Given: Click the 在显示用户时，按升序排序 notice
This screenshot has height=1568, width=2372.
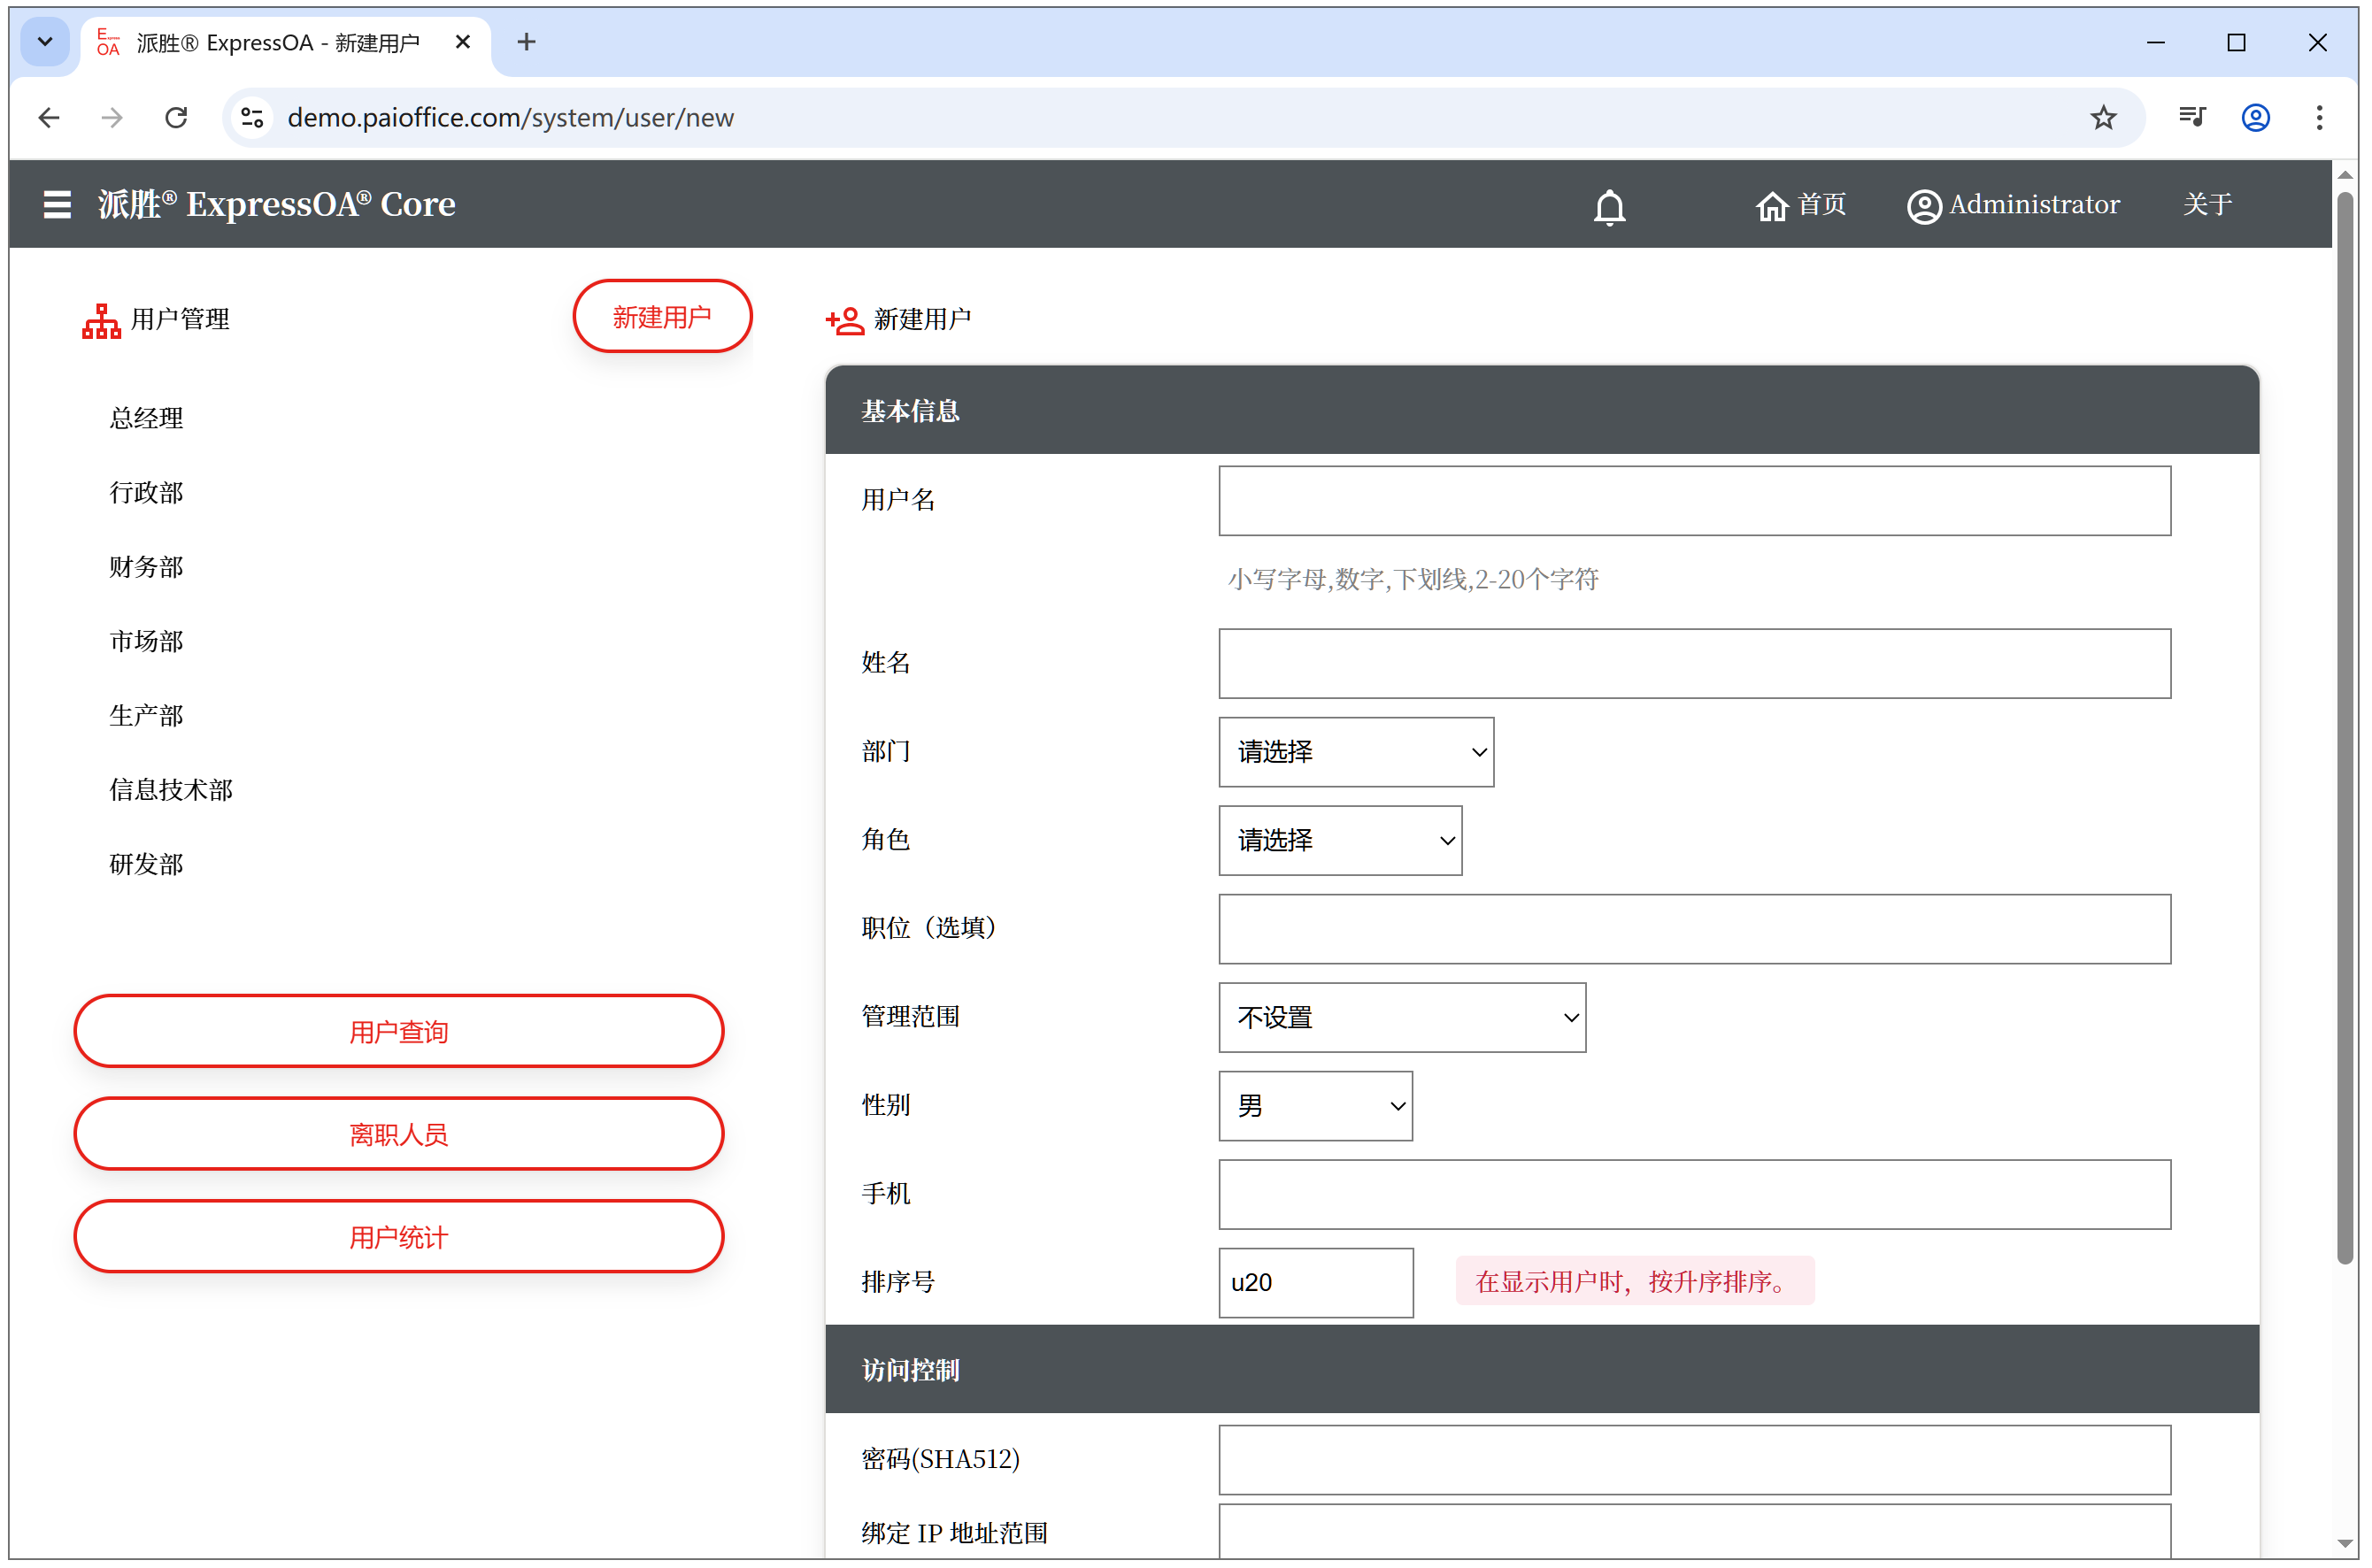Looking at the screenshot, I should [1634, 1282].
